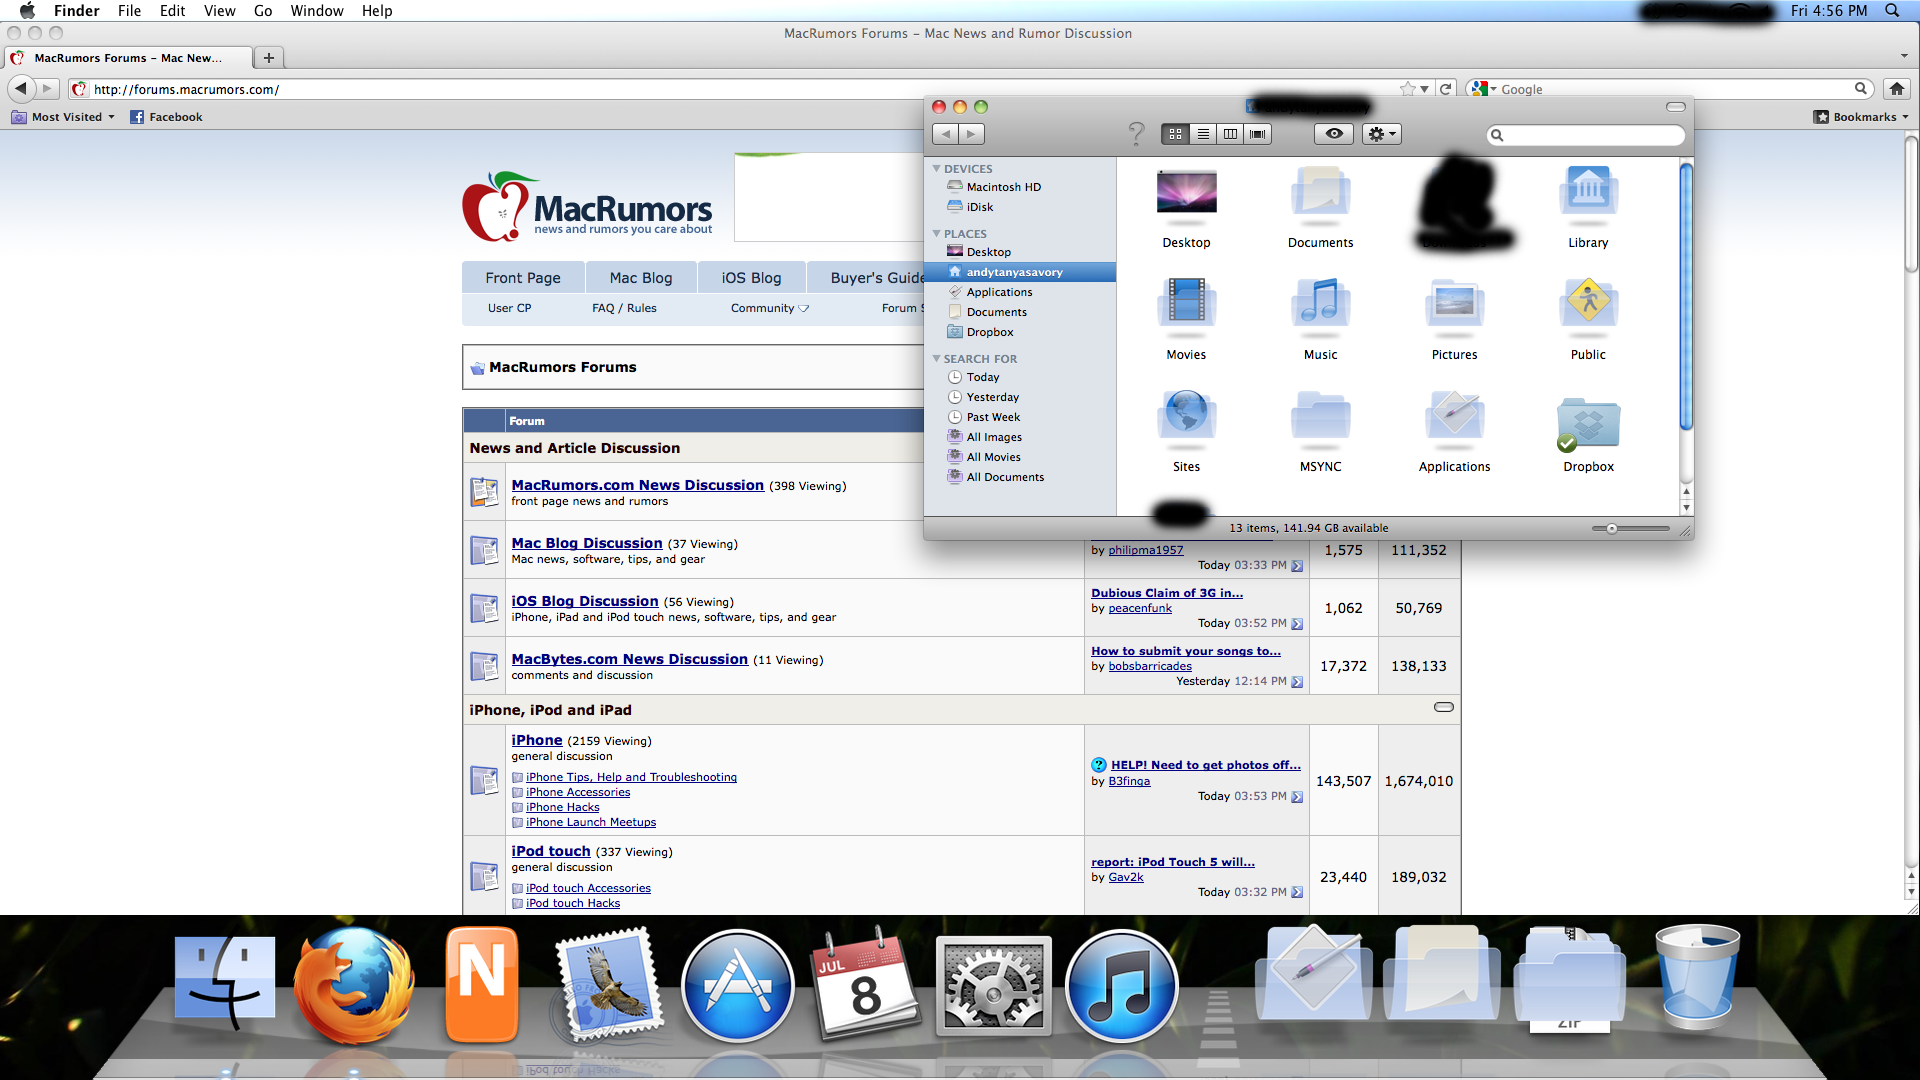Launch iTunes from the Dock
The width and height of the screenshot is (1920, 1080).
[x=1121, y=986]
